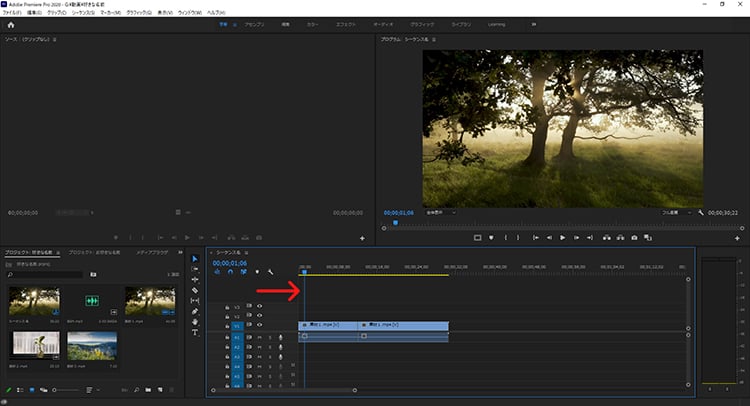The width and height of the screenshot is (750, 406).
Task: Enable voice-over record on track A1
Action: 280,338
